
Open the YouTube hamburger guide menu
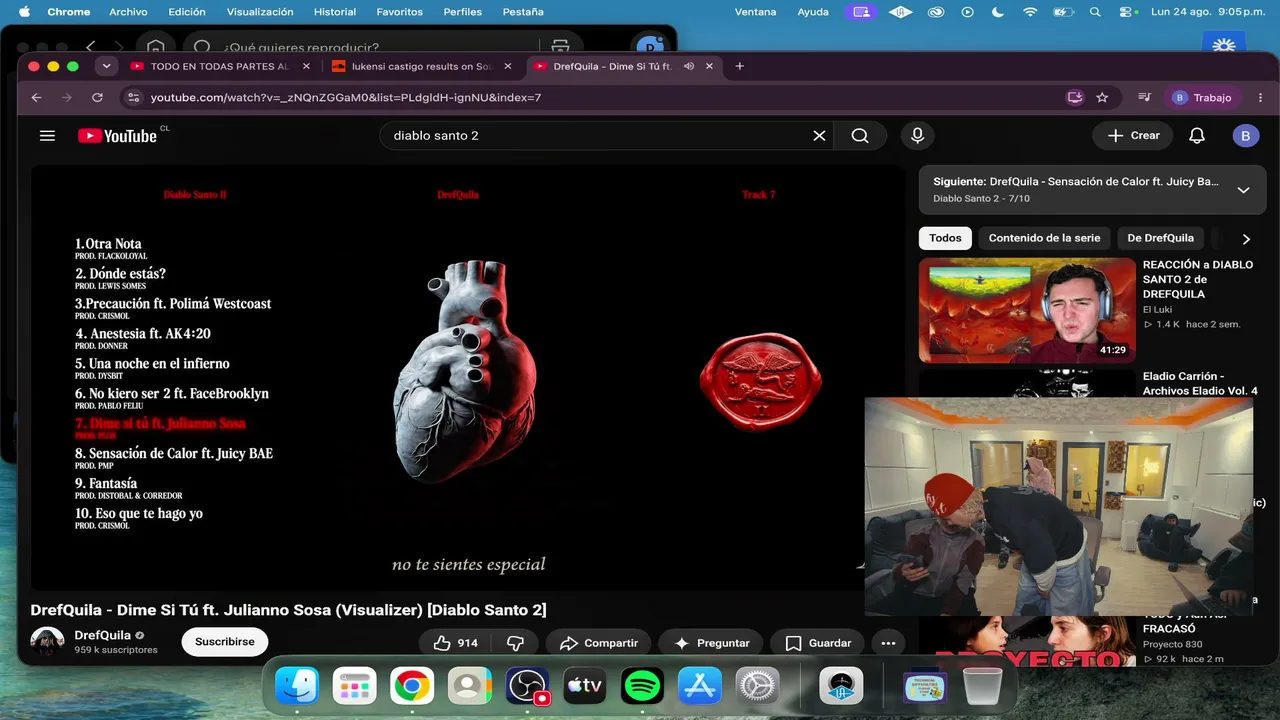[x=47, y=136]
